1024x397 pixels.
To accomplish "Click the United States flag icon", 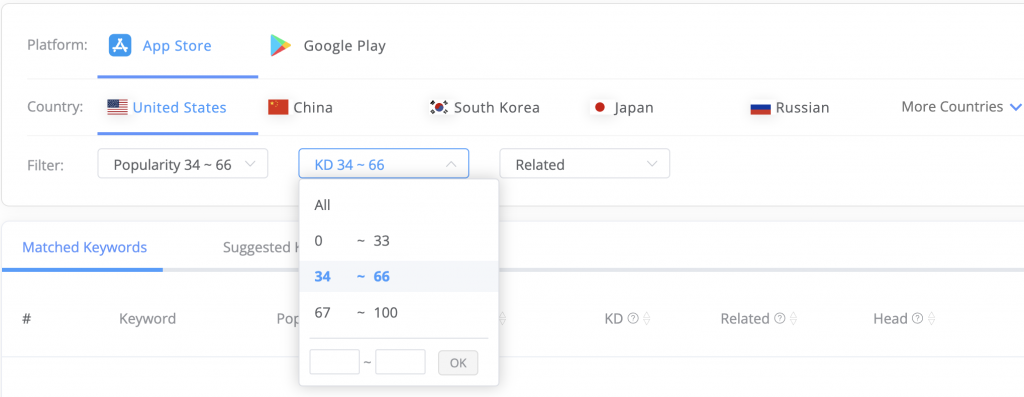I will [118, 108].
